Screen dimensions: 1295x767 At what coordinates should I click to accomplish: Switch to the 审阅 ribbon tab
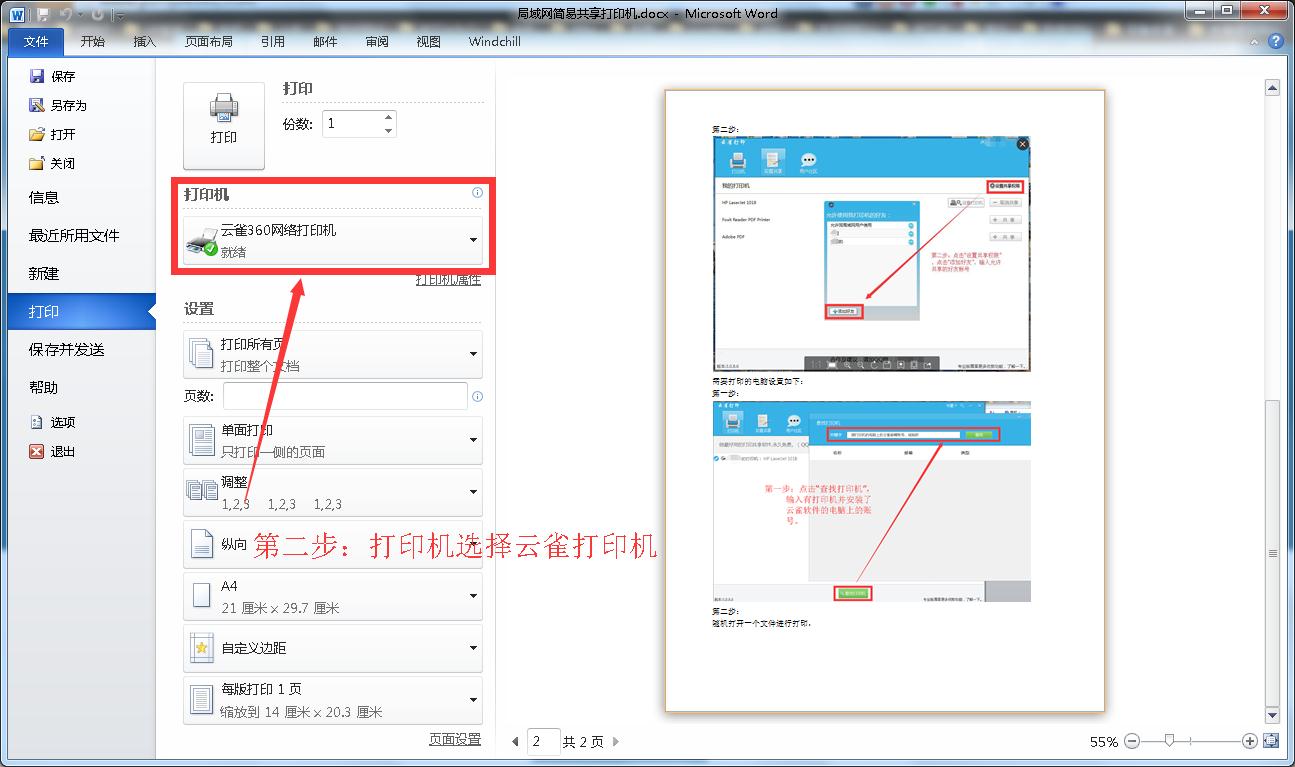[377, 42]
